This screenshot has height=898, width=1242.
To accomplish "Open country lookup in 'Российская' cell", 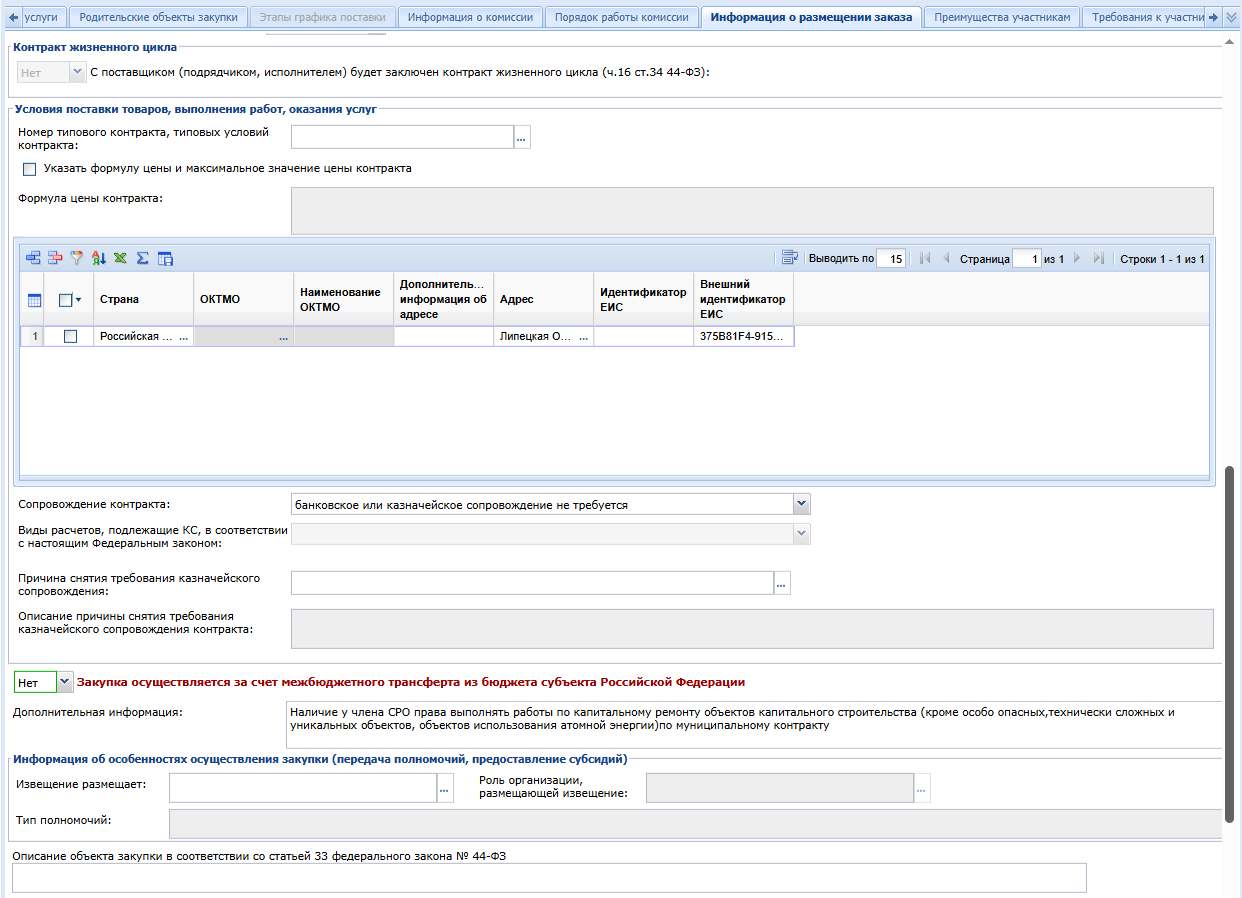I will coord(183,337).
